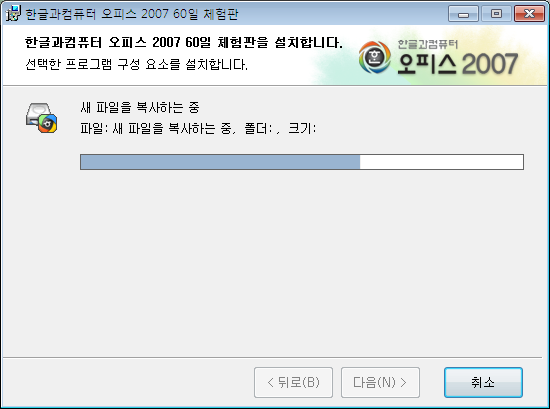The height and width of the screenshot is (409, 550).
Task: Click the 폴더: label in status line
Action: coord(259,128)
